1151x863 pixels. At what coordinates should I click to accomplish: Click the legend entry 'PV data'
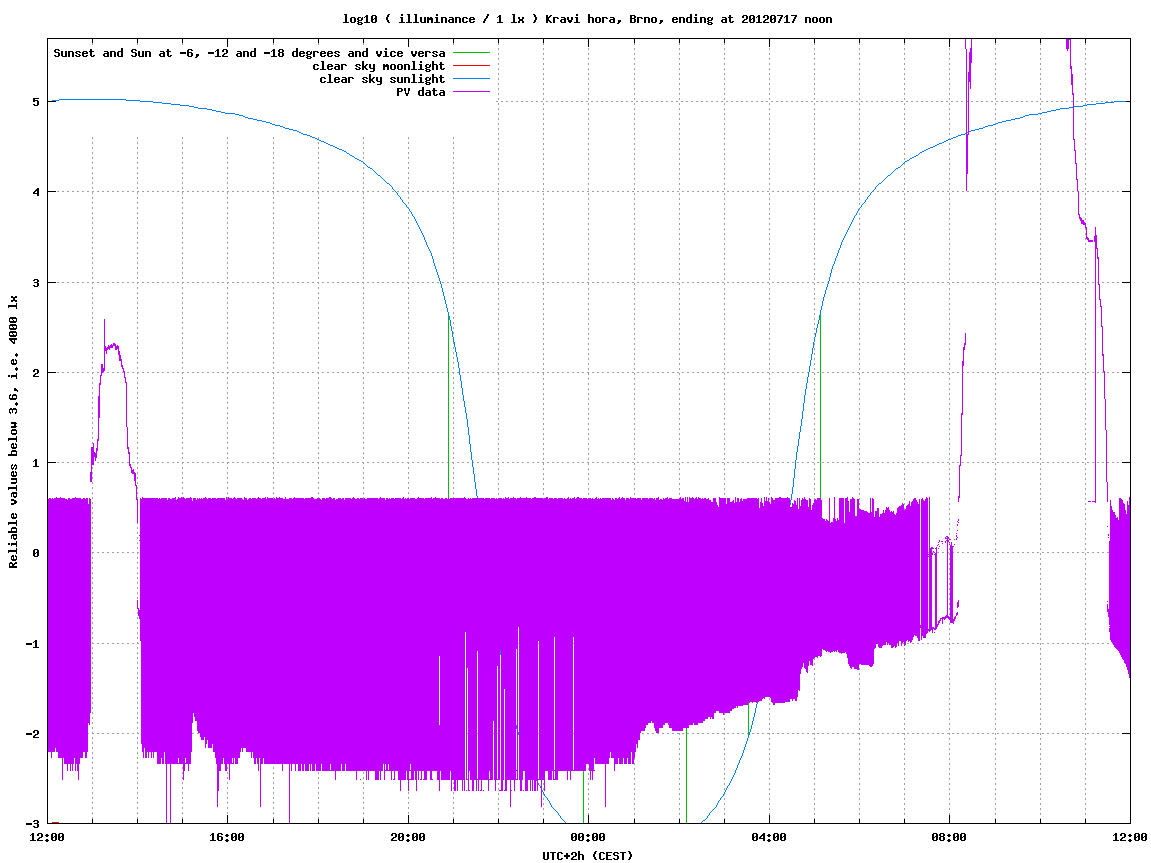click(421, 92)
